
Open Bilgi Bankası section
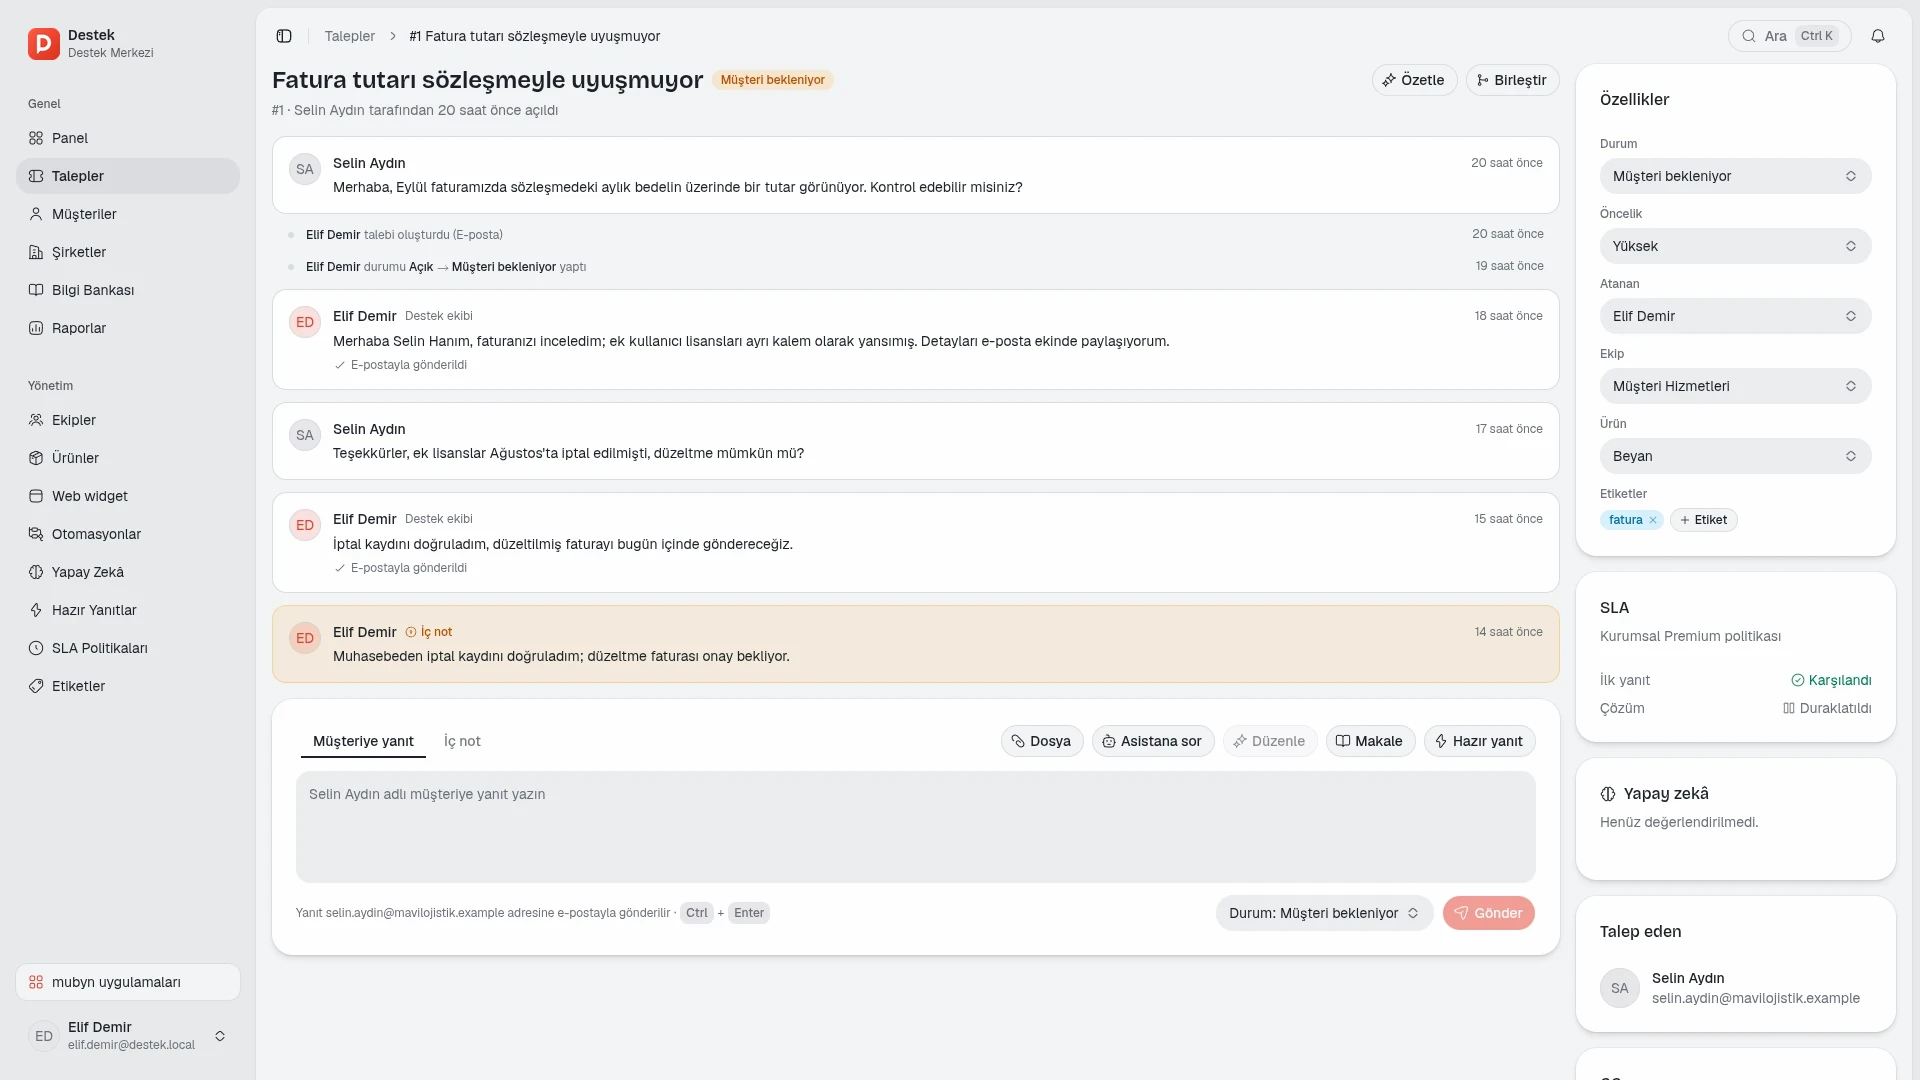128,290
